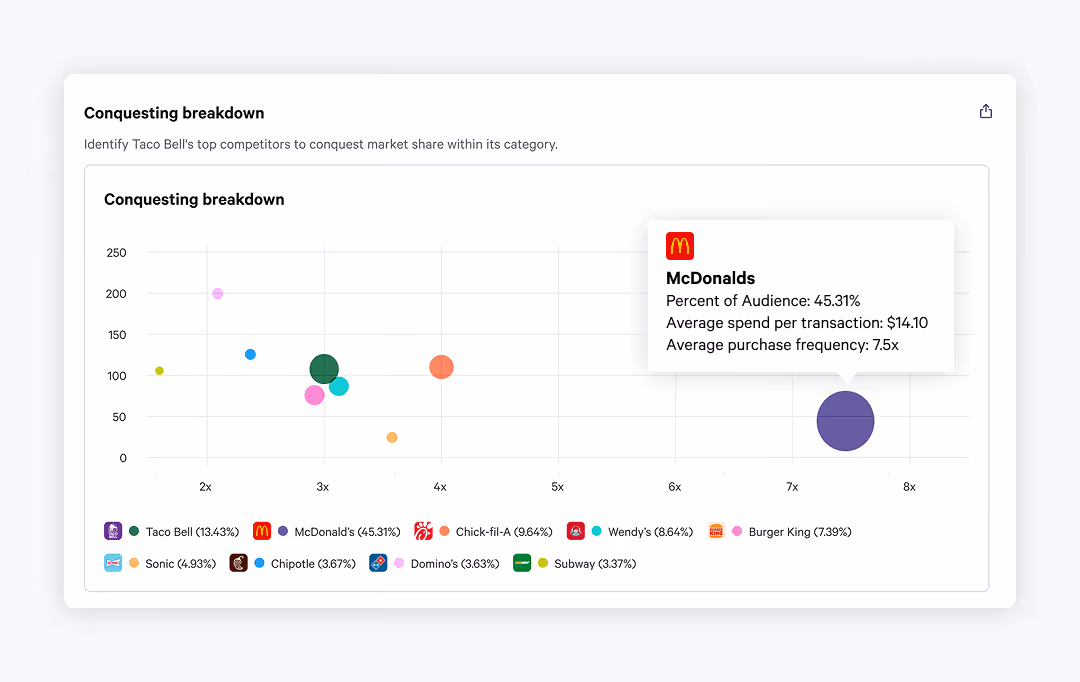This screenshot has height=682, width=1080.
Task: Click the Taco Bell logo in the legend
Action: pos(113,531)
